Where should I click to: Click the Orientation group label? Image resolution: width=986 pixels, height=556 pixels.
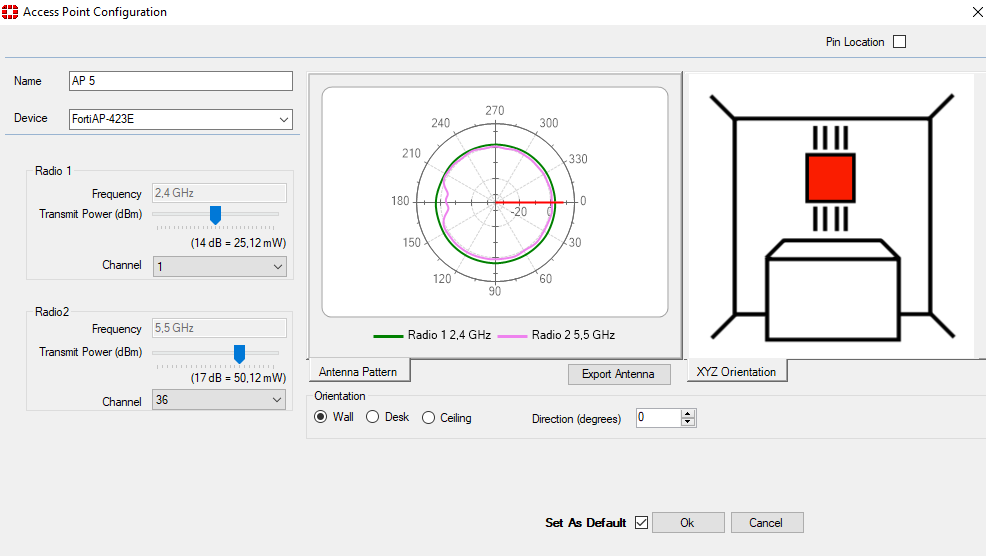pyautogui.click(x=340, y=396)
